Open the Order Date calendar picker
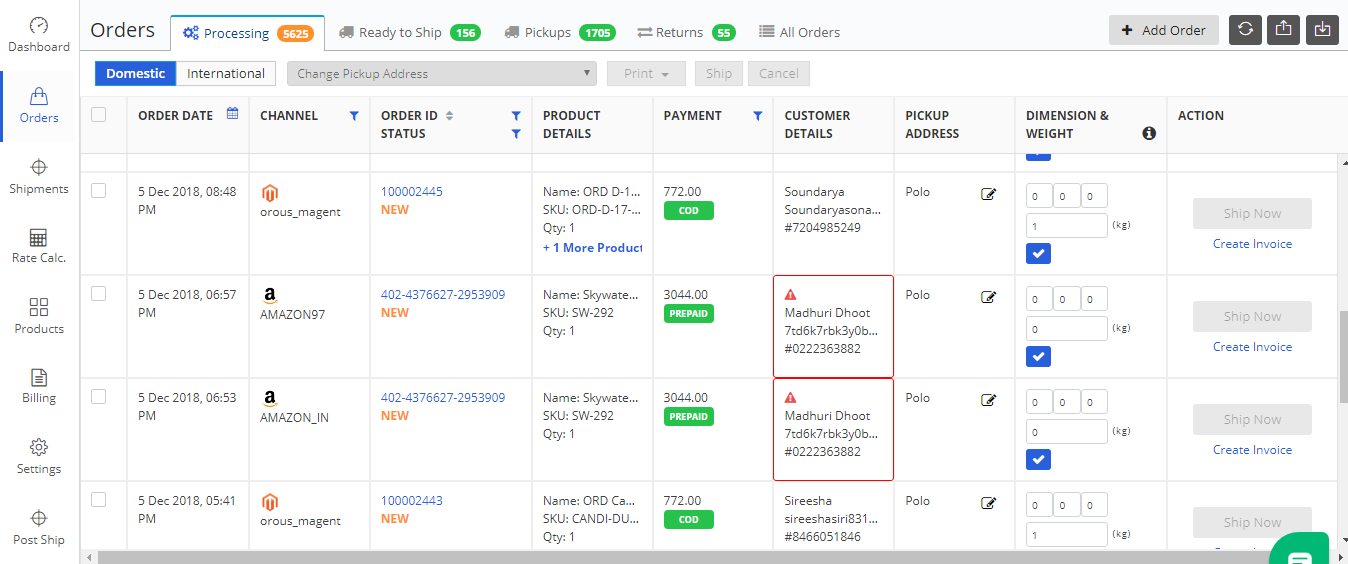The width and height of the screenshot is (1348, 564). 233,114
